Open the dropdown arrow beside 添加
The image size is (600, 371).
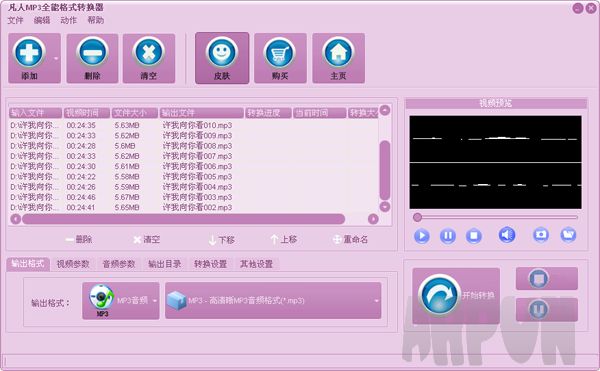(56, 59)
